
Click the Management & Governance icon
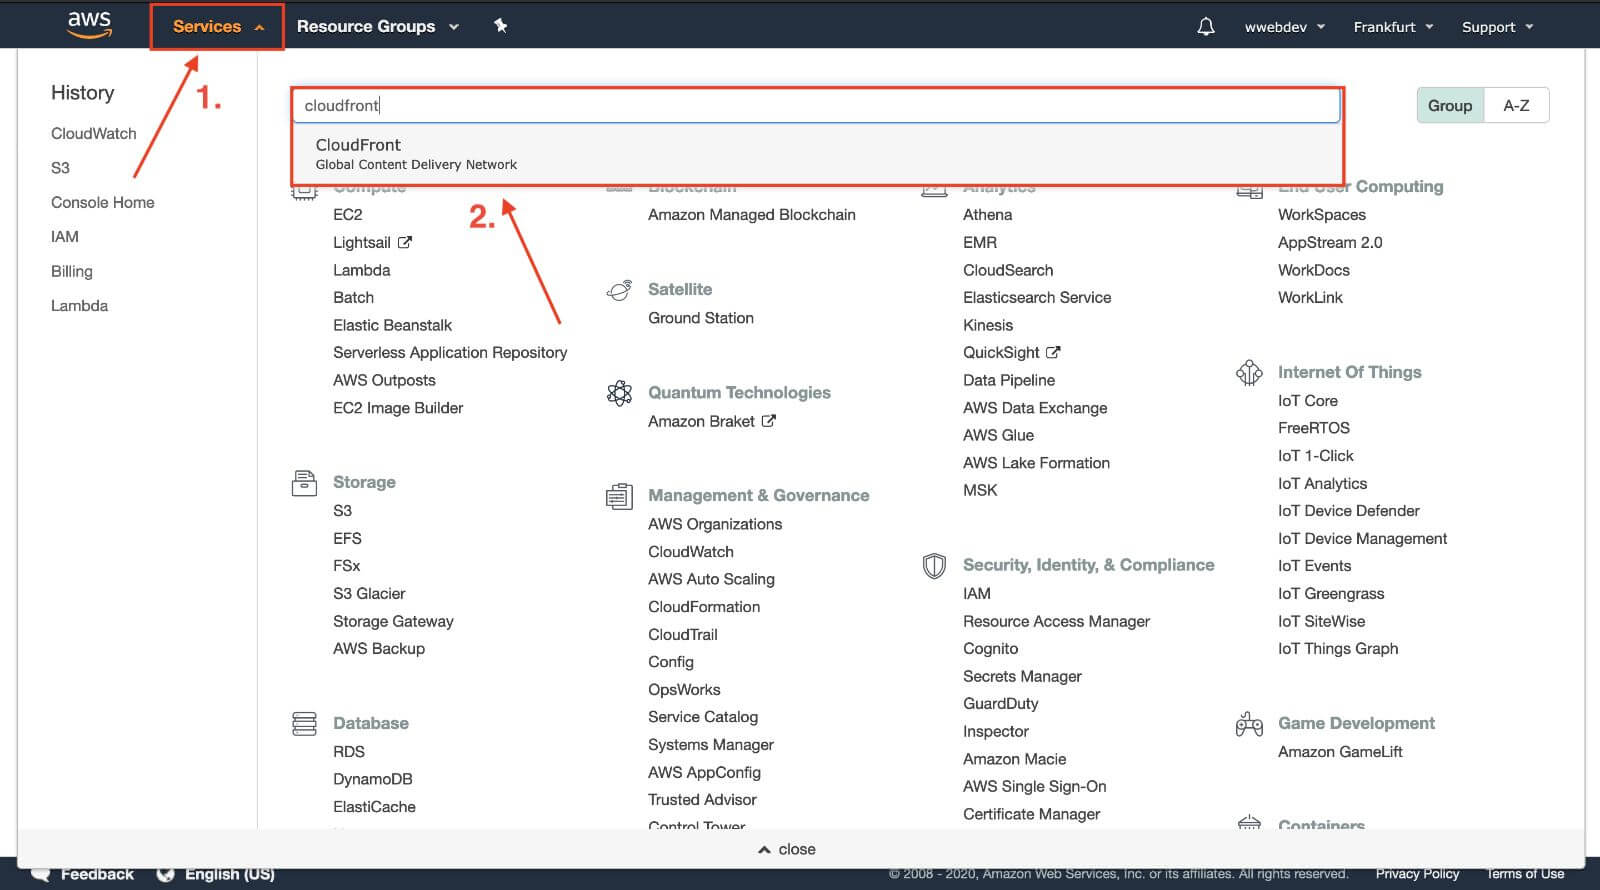619,496
